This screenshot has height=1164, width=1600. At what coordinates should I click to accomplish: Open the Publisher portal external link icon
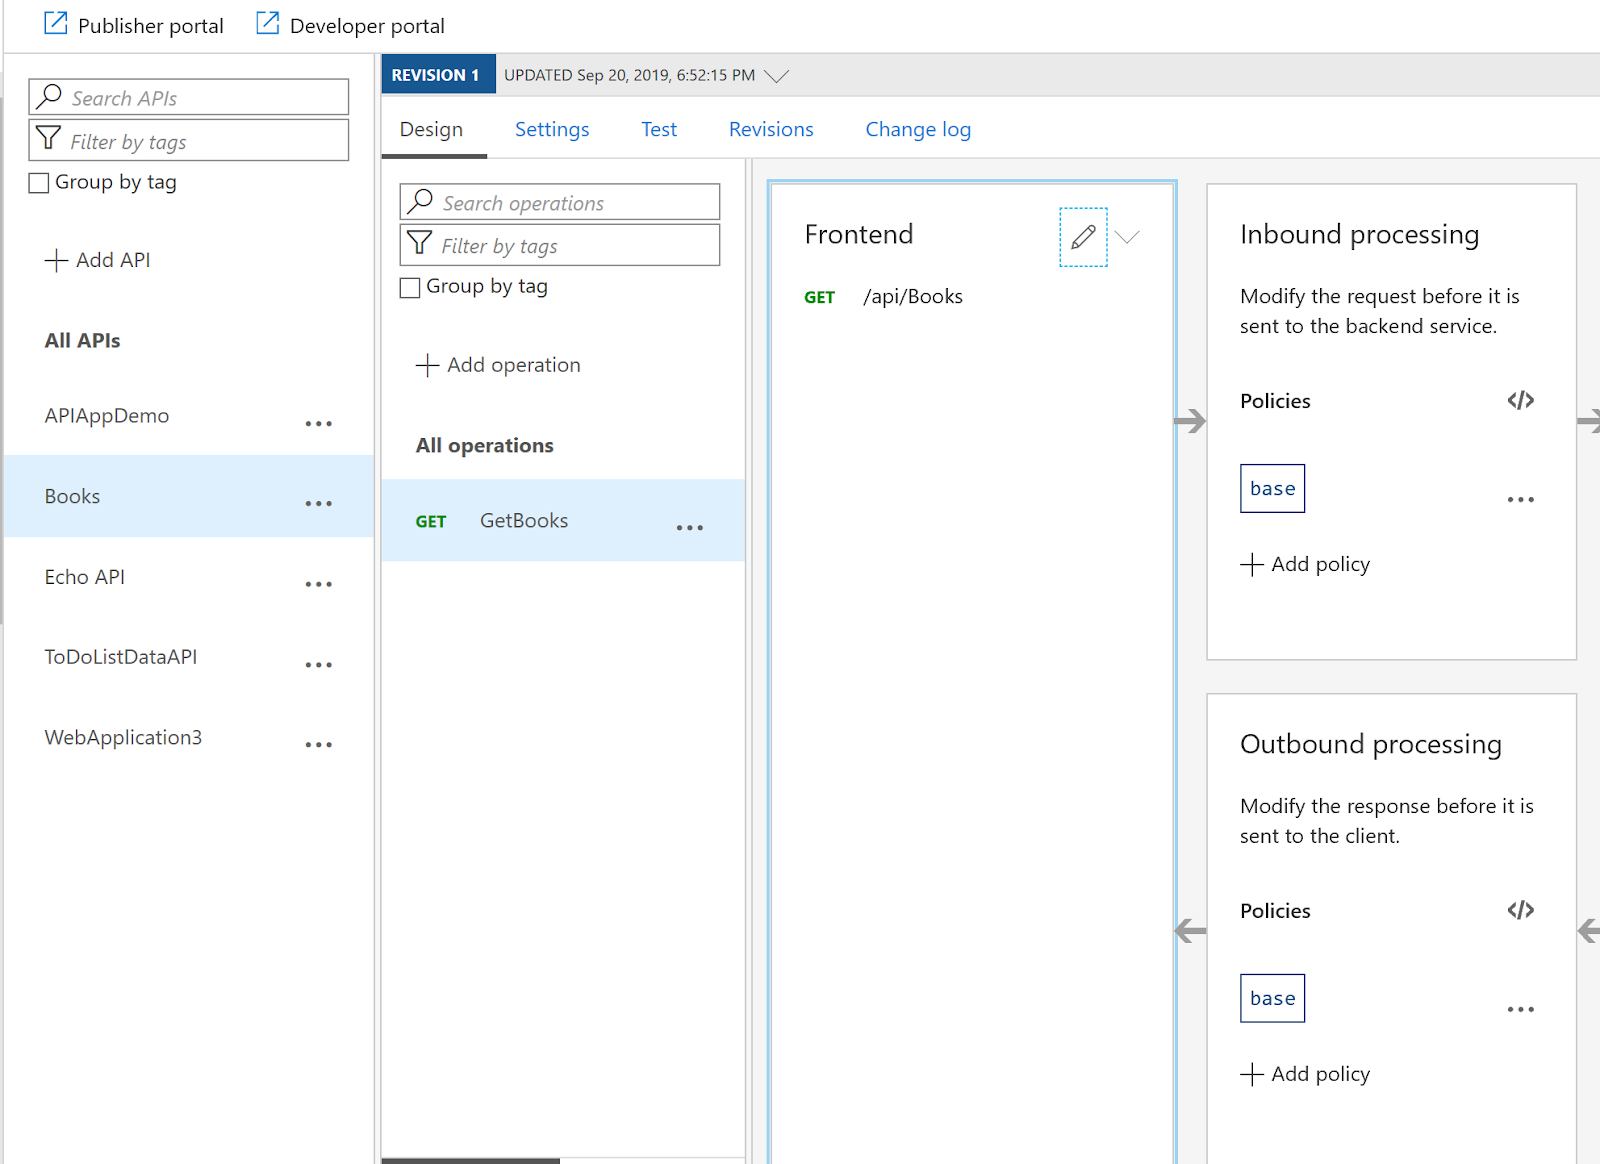click(x=55, y=22)
